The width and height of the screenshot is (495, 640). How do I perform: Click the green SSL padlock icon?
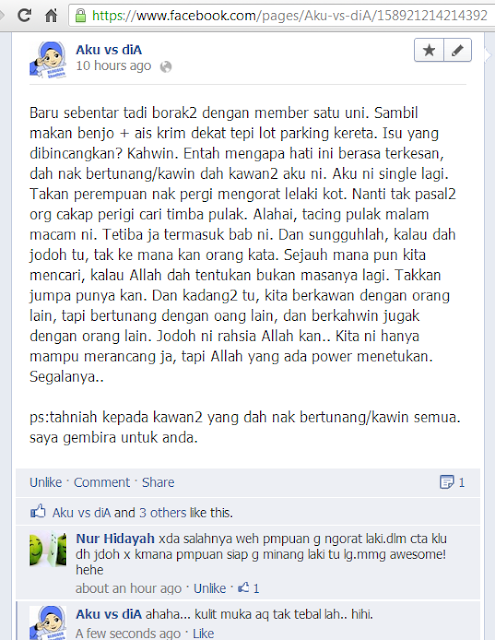click(81, 16)
